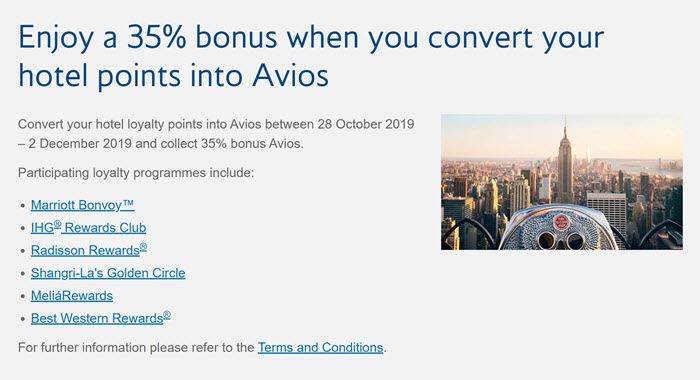Open the Marriott Bonvoy link
Viewport: 700px width, 380px height.
(x=82, y=205)
